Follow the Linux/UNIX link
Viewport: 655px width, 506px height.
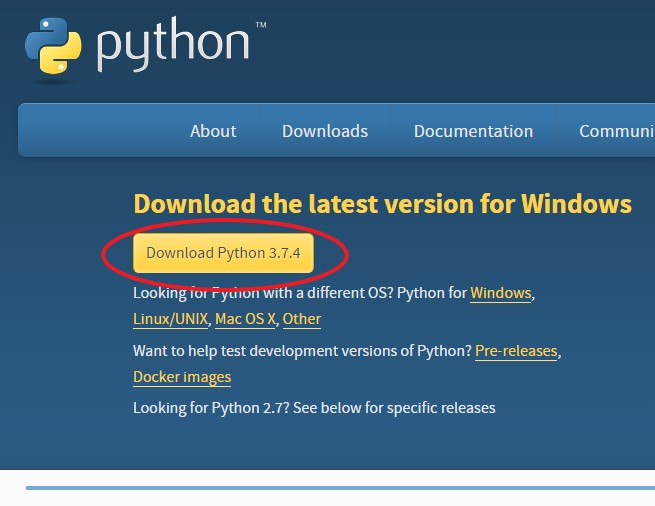[x=170, y=319]
